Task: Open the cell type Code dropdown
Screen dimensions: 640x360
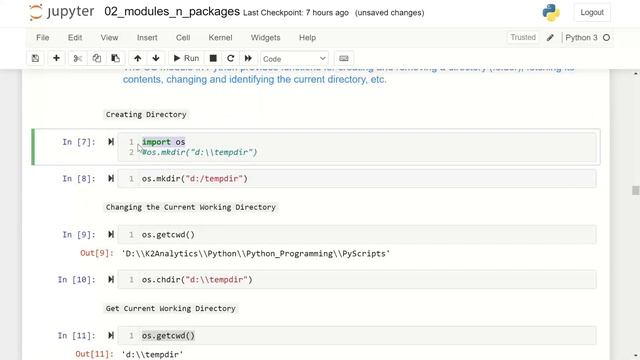Action: pyautogui.click(x=294, y=59)
